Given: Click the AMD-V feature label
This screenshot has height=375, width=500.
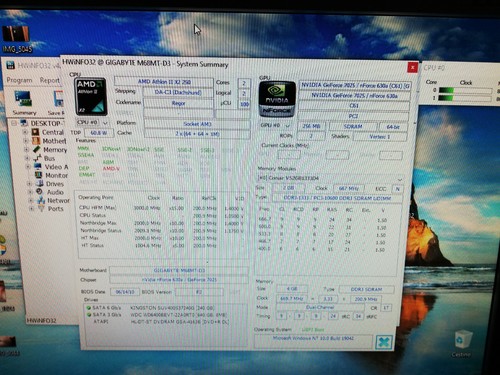Looking at the screenshot, I should (x=111, y=169).
